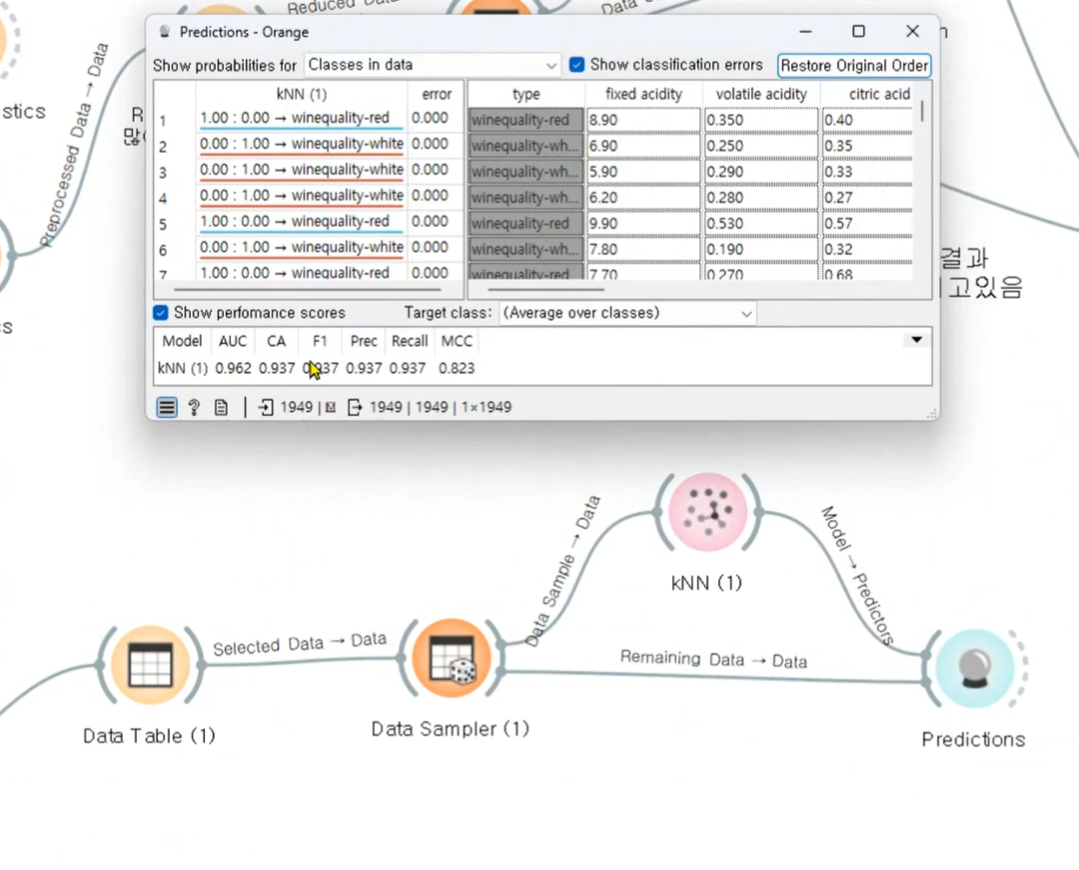Click the Remaining Data → Data link
This screenshot has height=870, width=1079.
(x=713, y=659)
